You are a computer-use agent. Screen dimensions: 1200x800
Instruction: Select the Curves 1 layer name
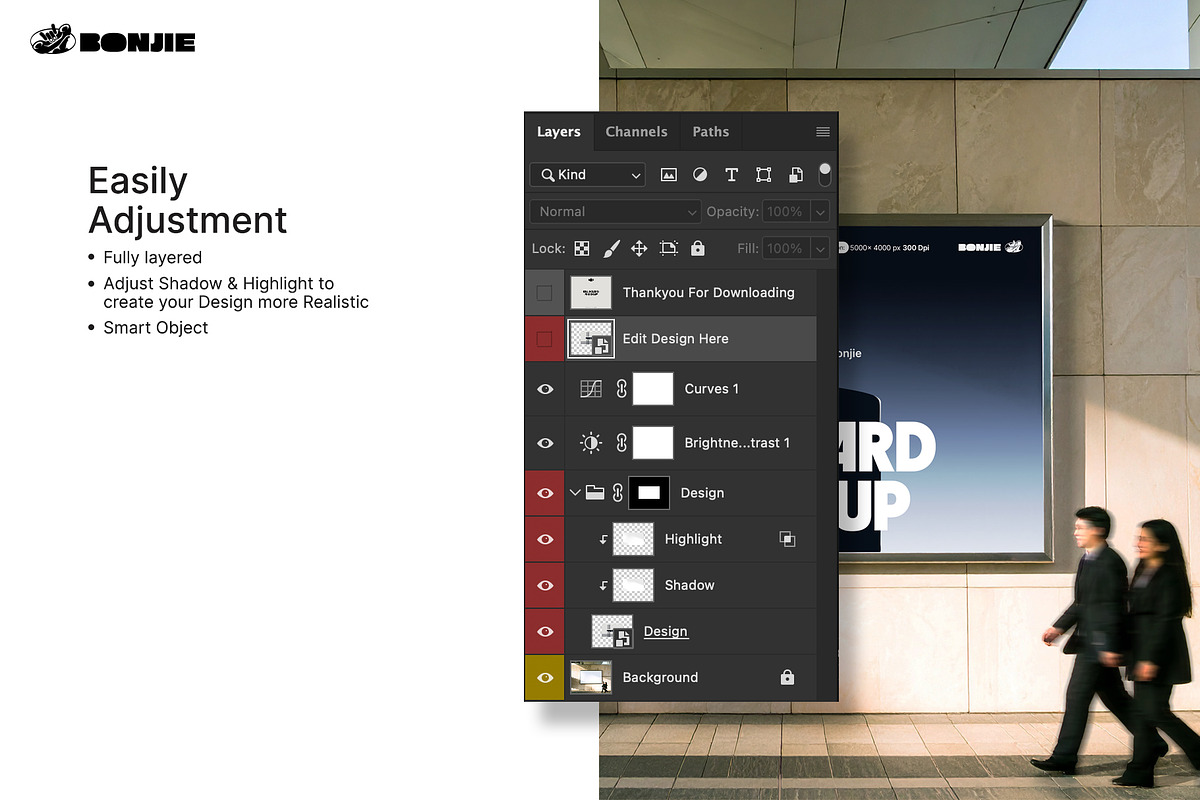coord(712,389)
